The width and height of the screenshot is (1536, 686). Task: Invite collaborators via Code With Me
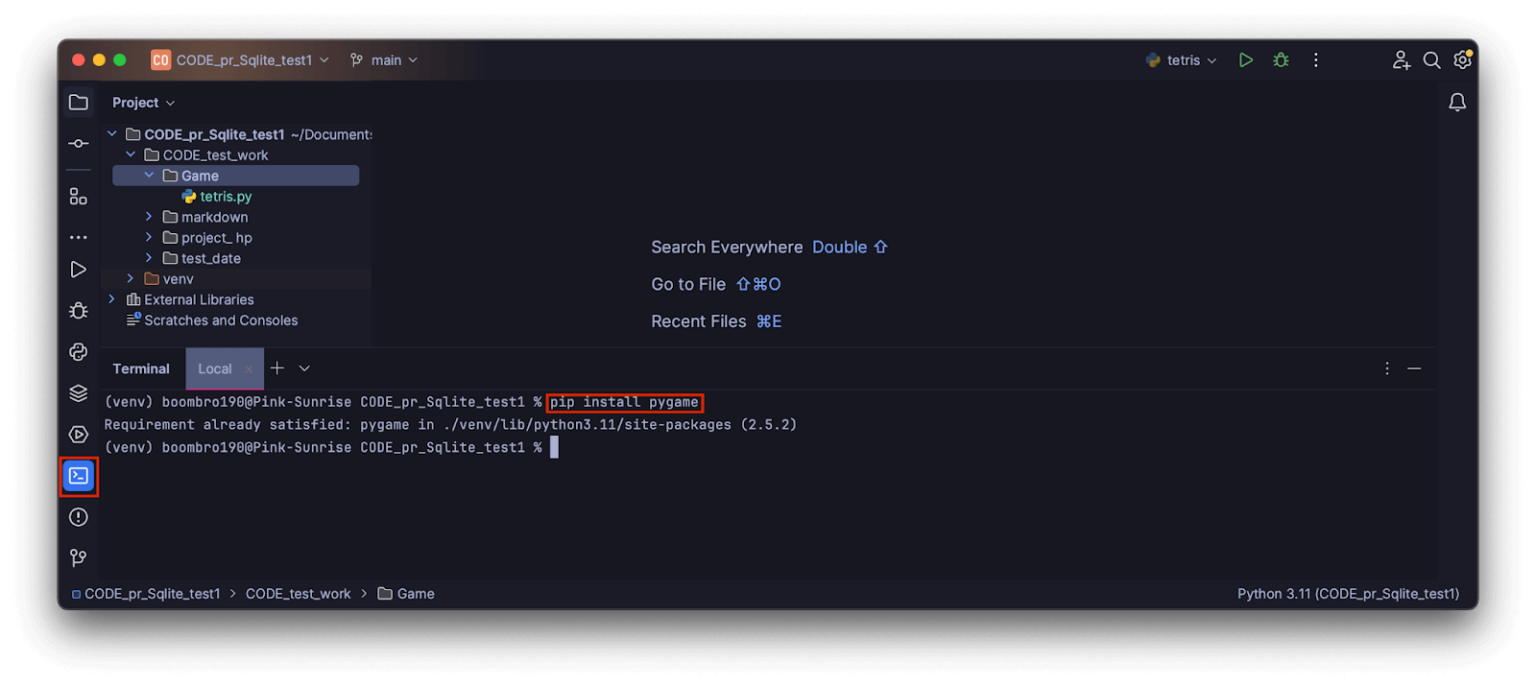[x=1401, y=60]
